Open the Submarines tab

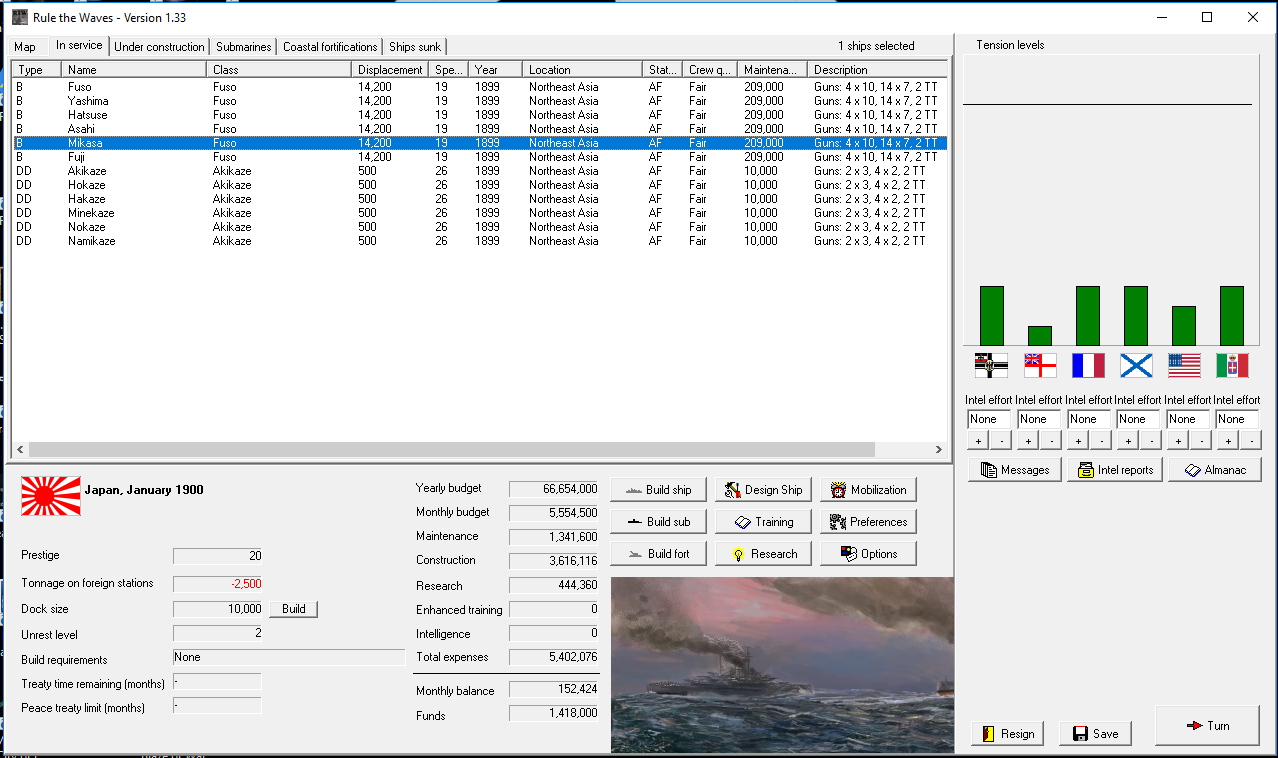pos(243,47)
